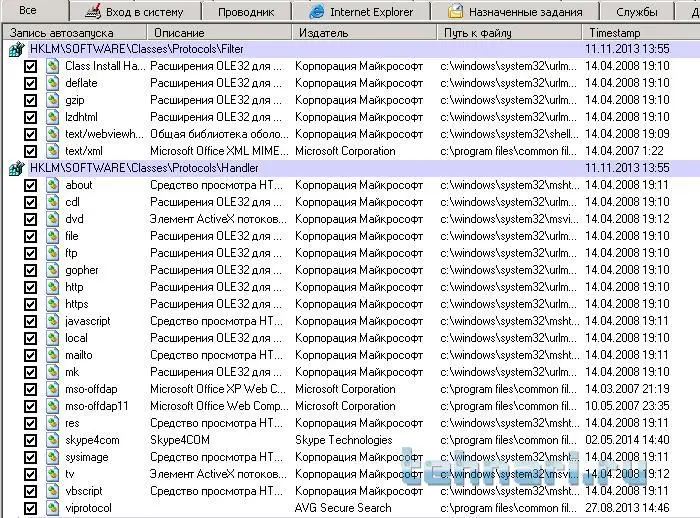The width and height of the screenshot is (700, 518).
Task: Uncheck the about handler checkbox
Action: click(30, 185)
